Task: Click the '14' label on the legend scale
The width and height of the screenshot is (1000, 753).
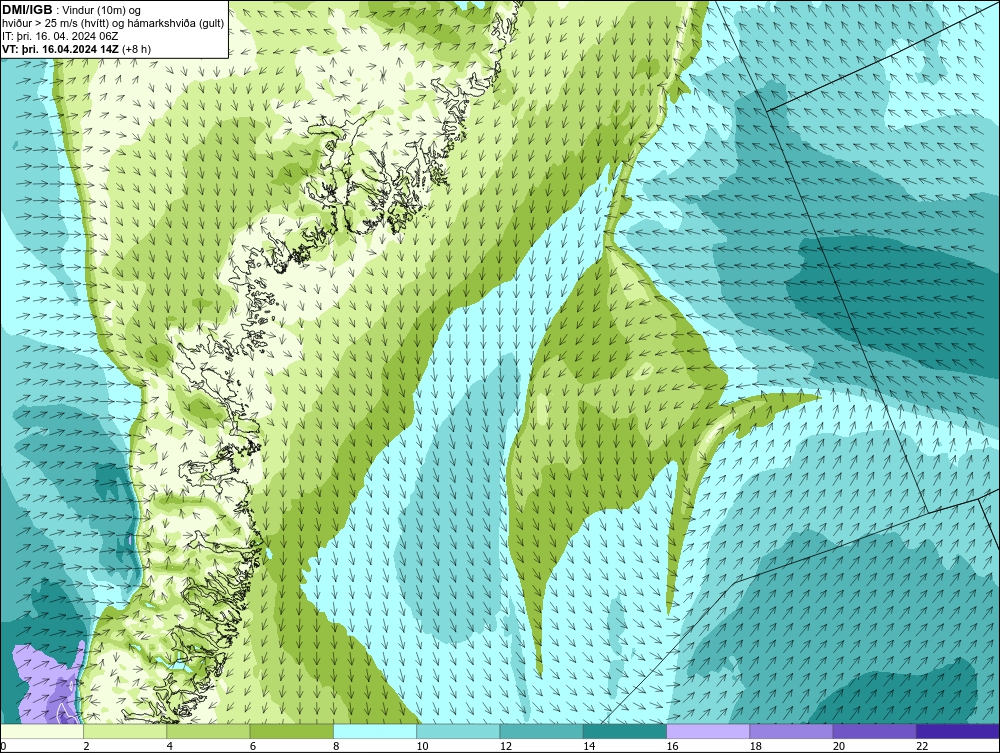Action: [589, 747]
